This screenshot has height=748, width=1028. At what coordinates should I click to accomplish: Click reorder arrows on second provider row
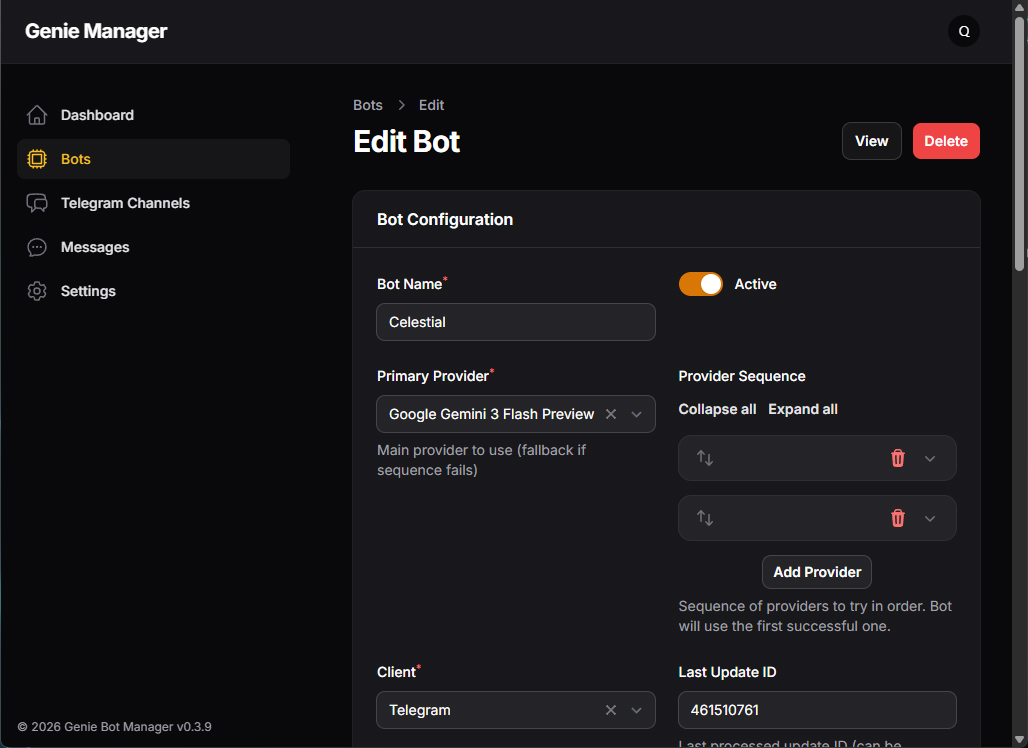(x=705, y=518)
